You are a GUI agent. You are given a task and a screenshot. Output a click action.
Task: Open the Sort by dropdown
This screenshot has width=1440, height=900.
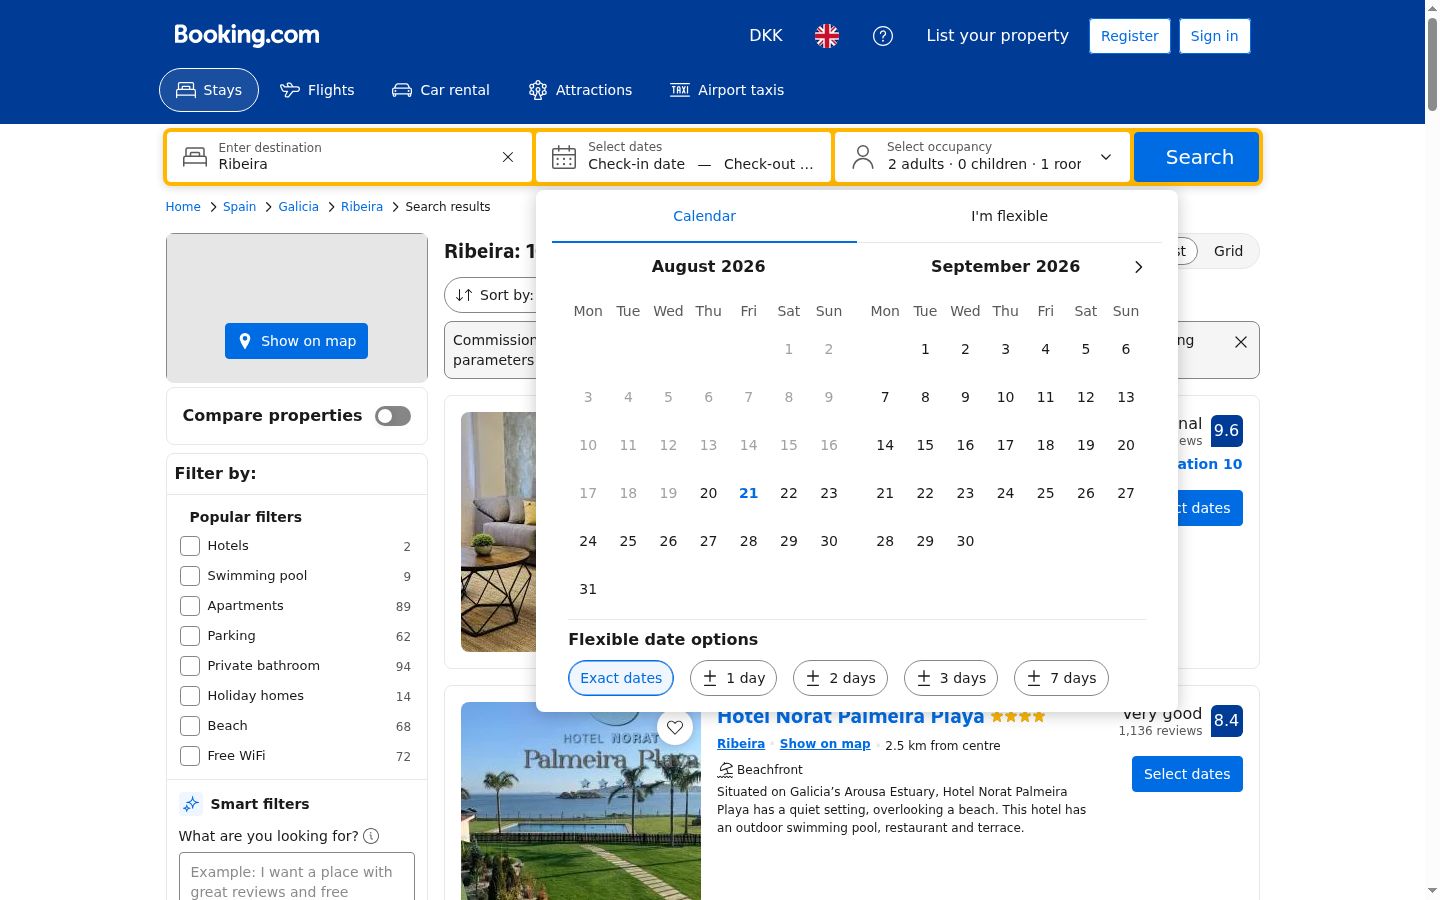click(492, 295)
